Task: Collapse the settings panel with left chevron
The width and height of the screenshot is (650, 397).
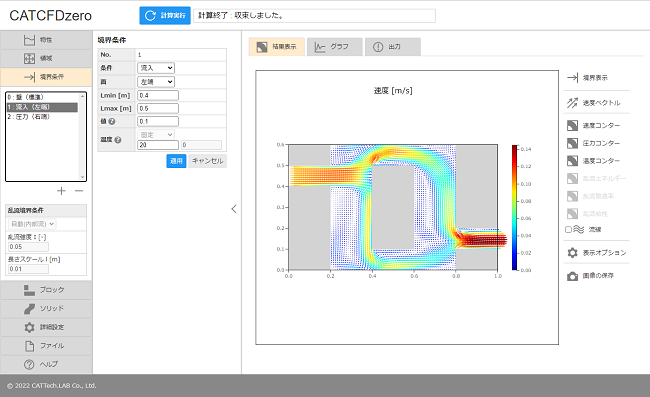Action: [x=234, y=209]
